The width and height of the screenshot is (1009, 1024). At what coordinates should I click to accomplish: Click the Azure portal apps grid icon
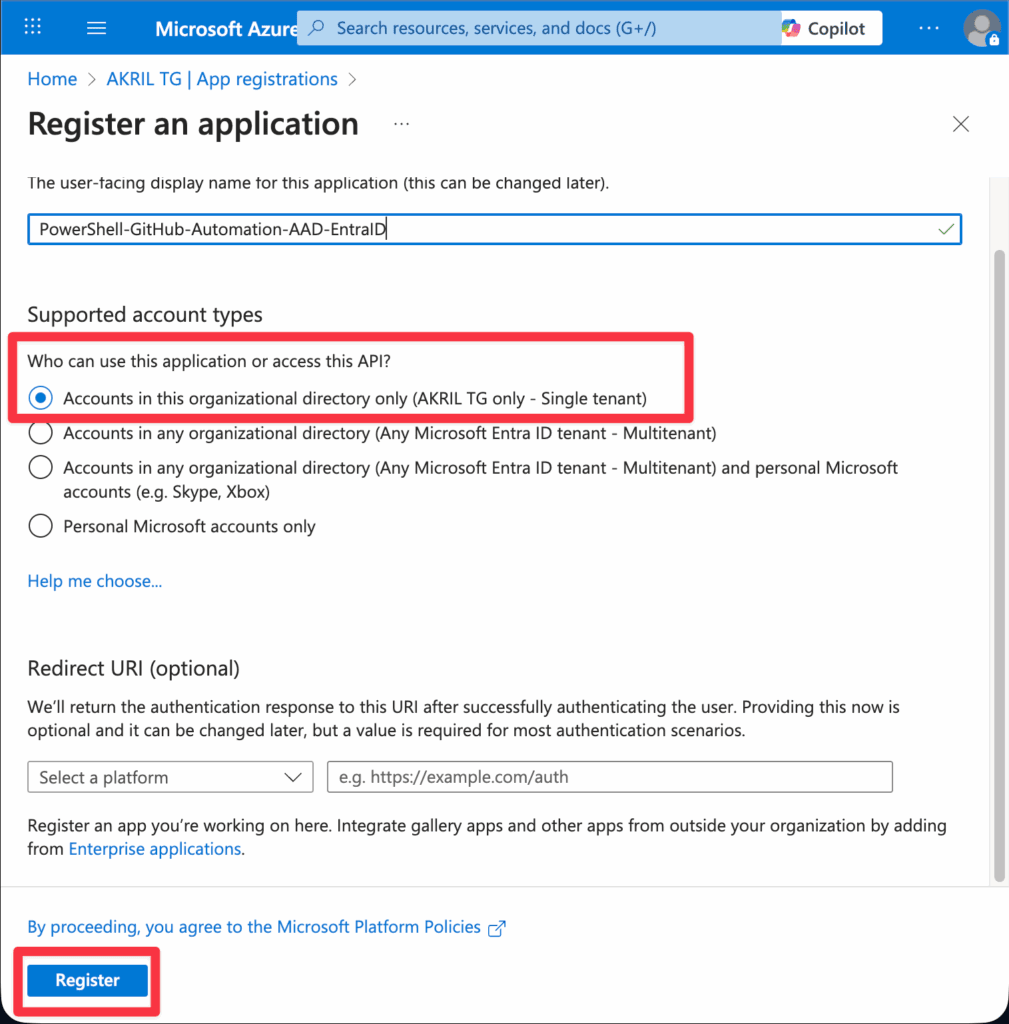coord(32,27)
